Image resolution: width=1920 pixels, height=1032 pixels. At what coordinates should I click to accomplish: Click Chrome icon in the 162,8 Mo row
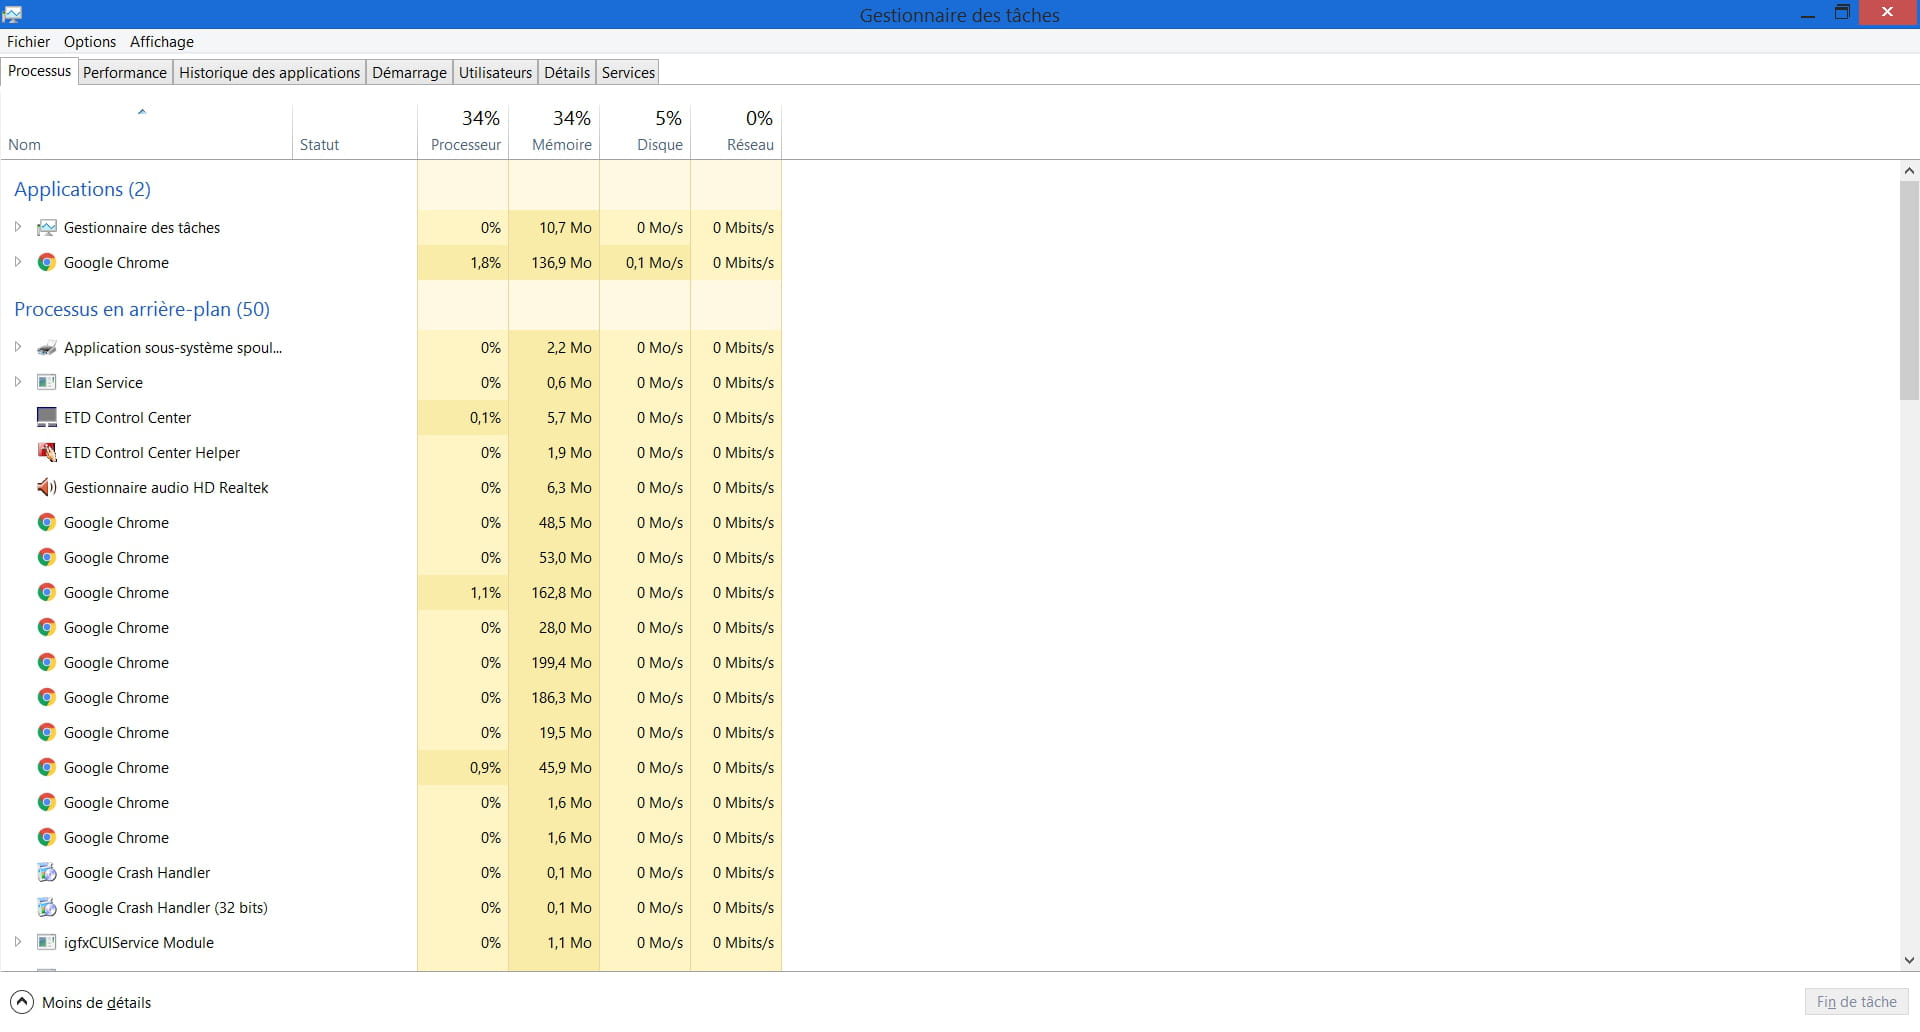point(46,593)
